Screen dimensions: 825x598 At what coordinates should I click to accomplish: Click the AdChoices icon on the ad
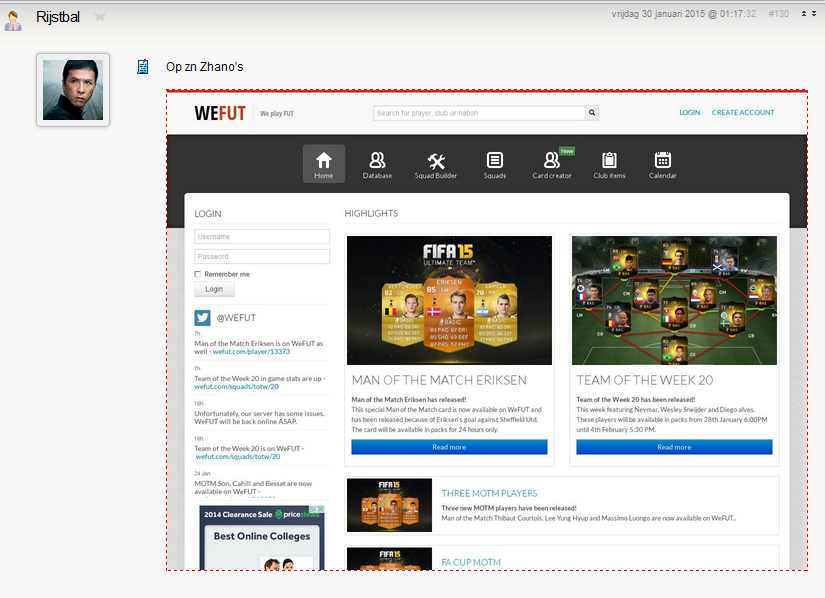(313, 509)
